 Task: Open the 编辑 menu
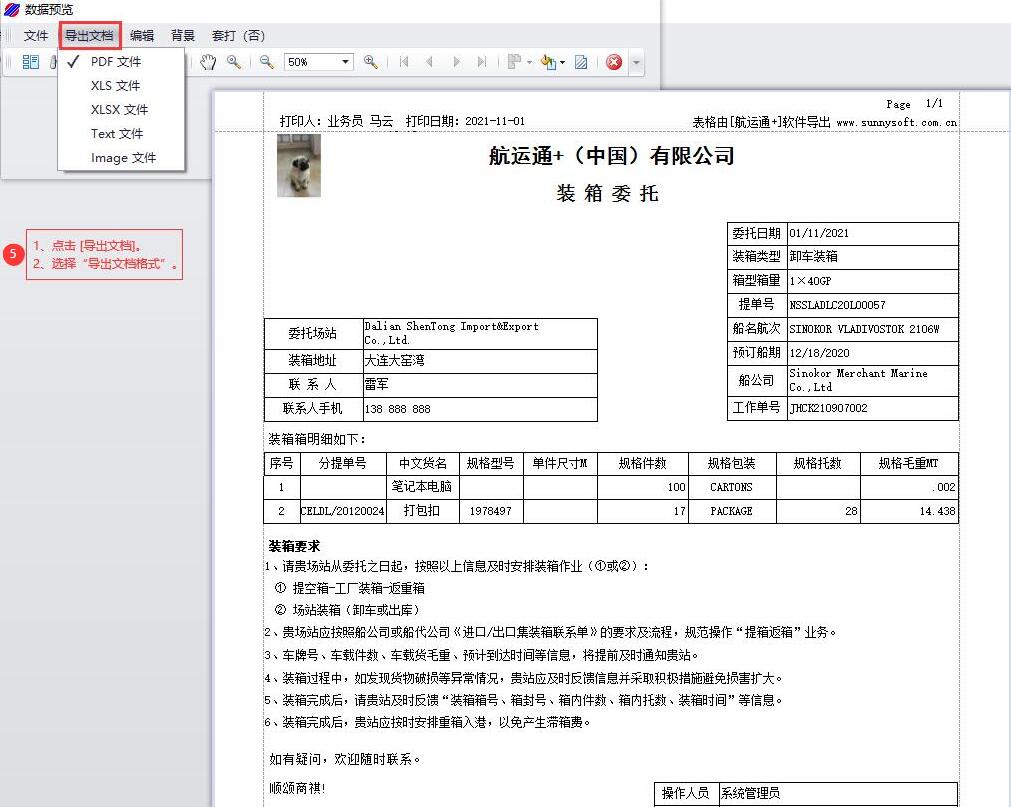[142, 36]
